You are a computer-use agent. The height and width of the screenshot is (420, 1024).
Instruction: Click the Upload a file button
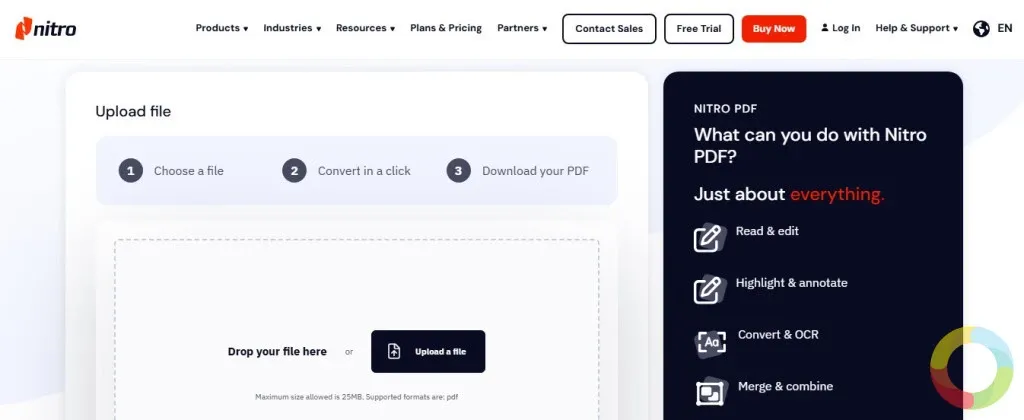coord(428,351)
